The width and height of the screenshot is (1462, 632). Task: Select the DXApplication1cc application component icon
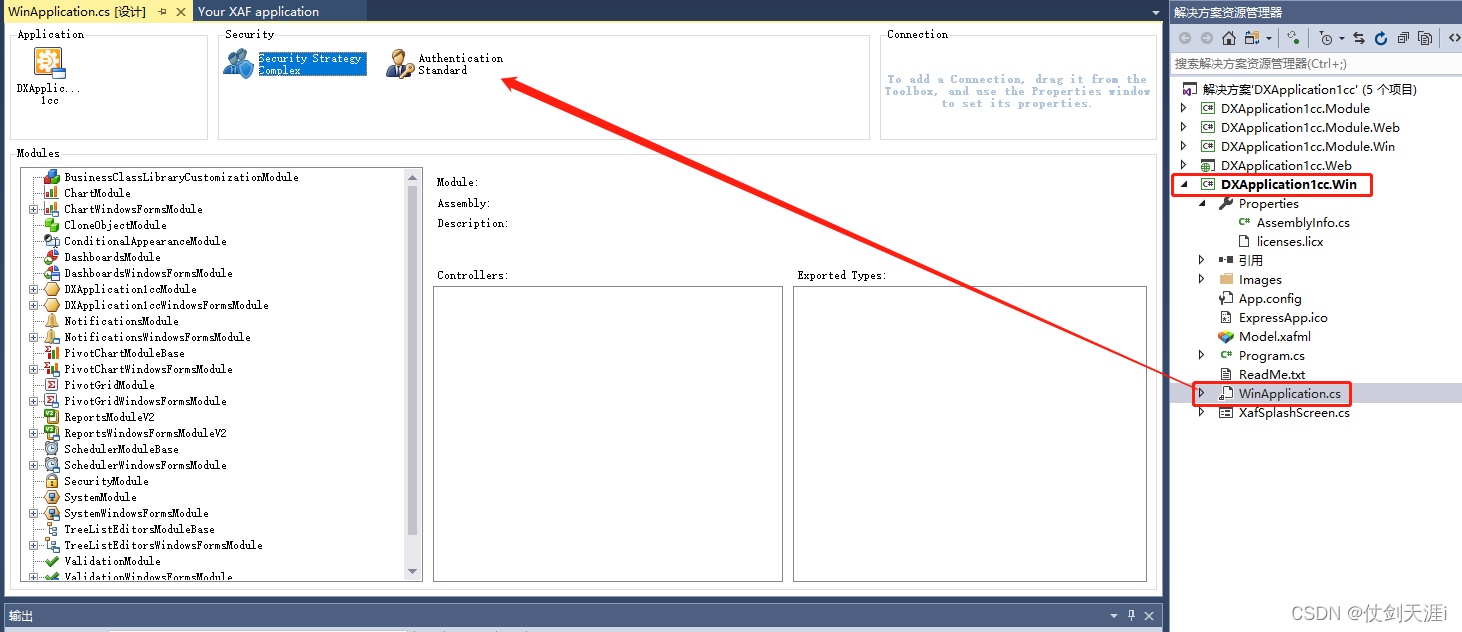coord(49,63)
